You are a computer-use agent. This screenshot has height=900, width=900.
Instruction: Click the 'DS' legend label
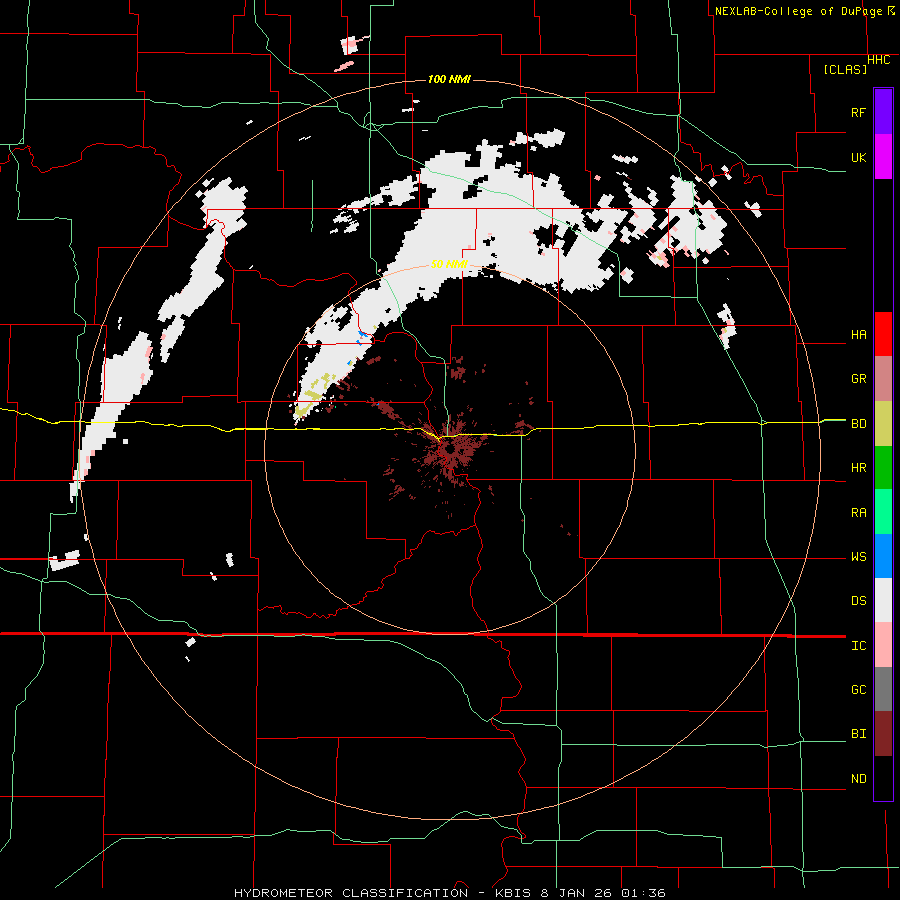pos(859,601)
